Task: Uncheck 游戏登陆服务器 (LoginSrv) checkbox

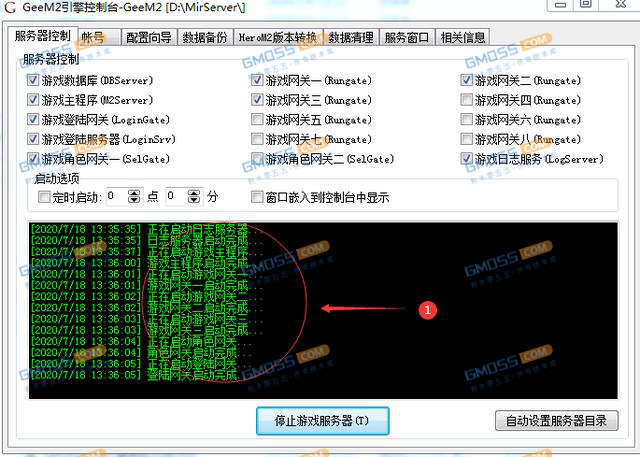Action: pos(33,139)
